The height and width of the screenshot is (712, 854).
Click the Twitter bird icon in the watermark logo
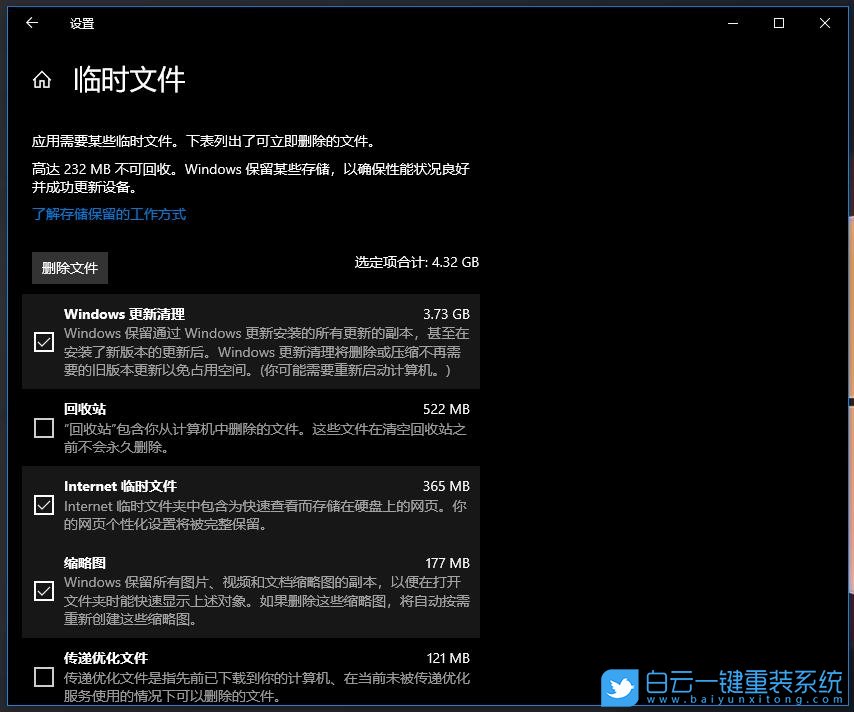pos(621,687)
